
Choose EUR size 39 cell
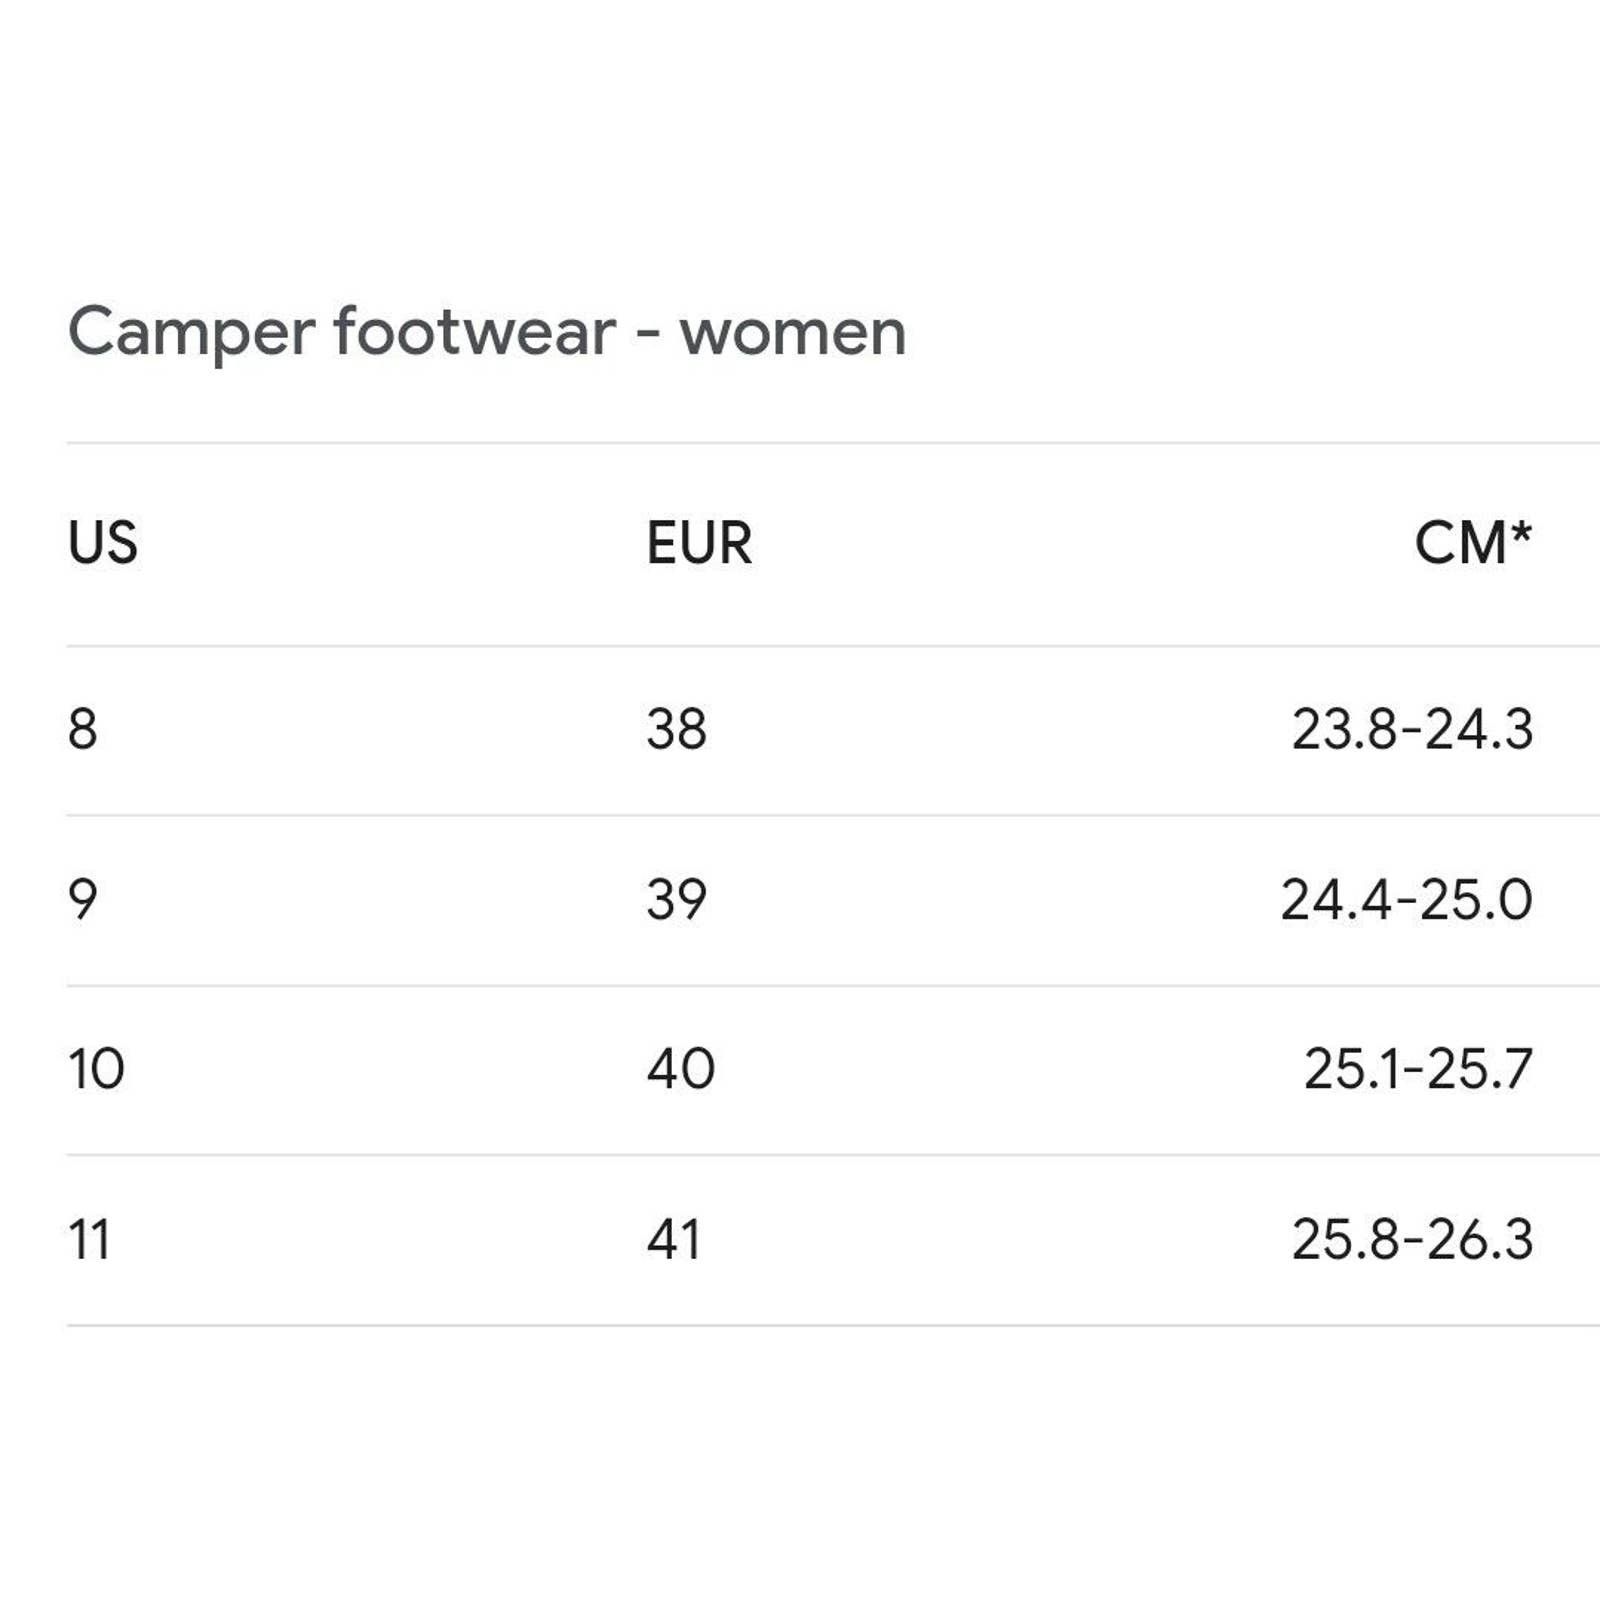pos(676,899)
